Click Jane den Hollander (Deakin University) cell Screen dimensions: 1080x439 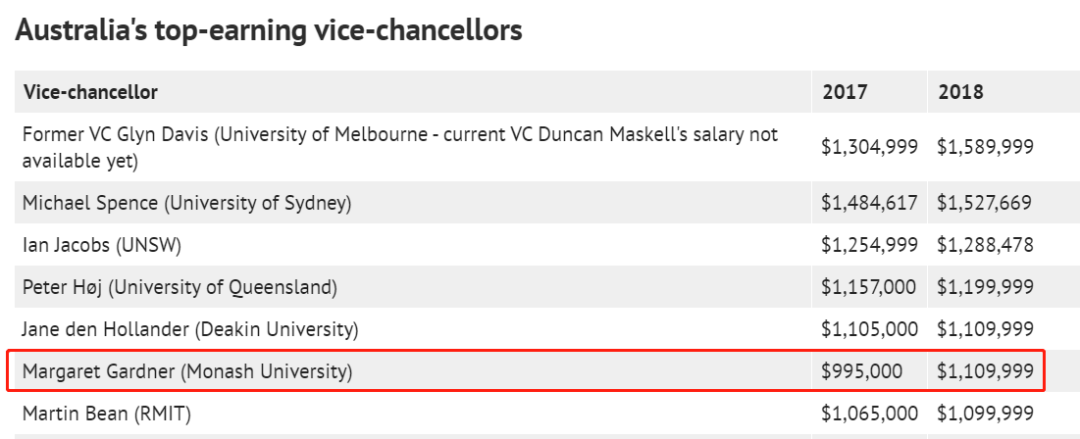click(190, 329)
